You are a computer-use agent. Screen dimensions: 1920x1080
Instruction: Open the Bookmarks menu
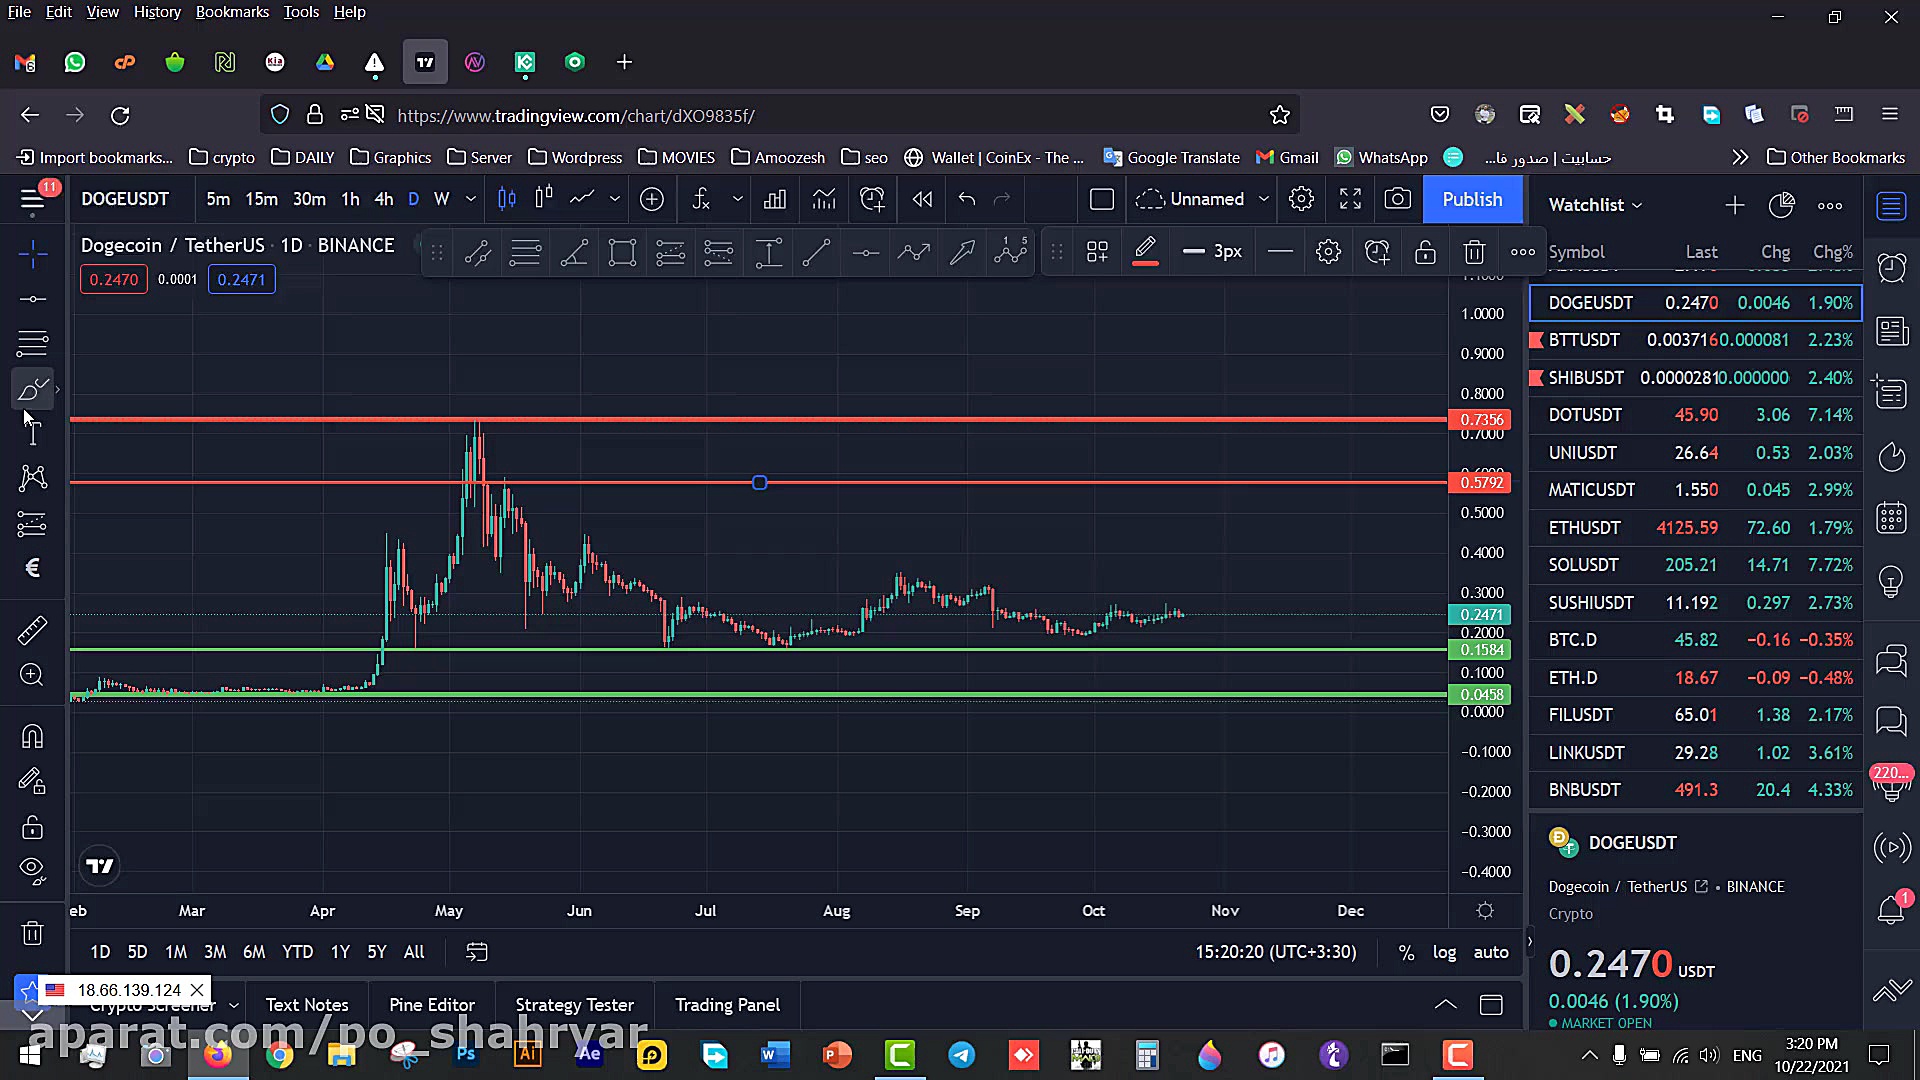232,12
